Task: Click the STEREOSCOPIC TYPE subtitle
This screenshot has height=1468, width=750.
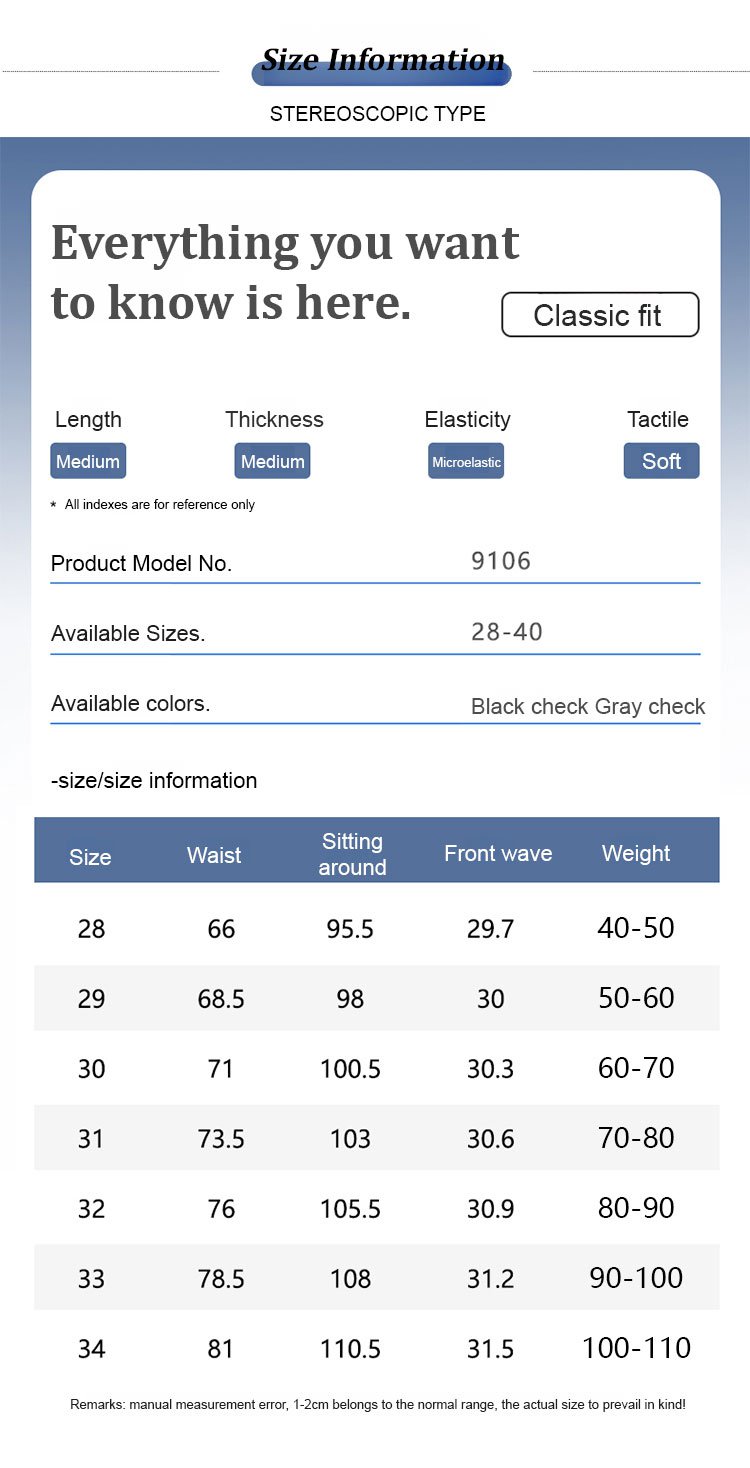Action: click(377, 114)
